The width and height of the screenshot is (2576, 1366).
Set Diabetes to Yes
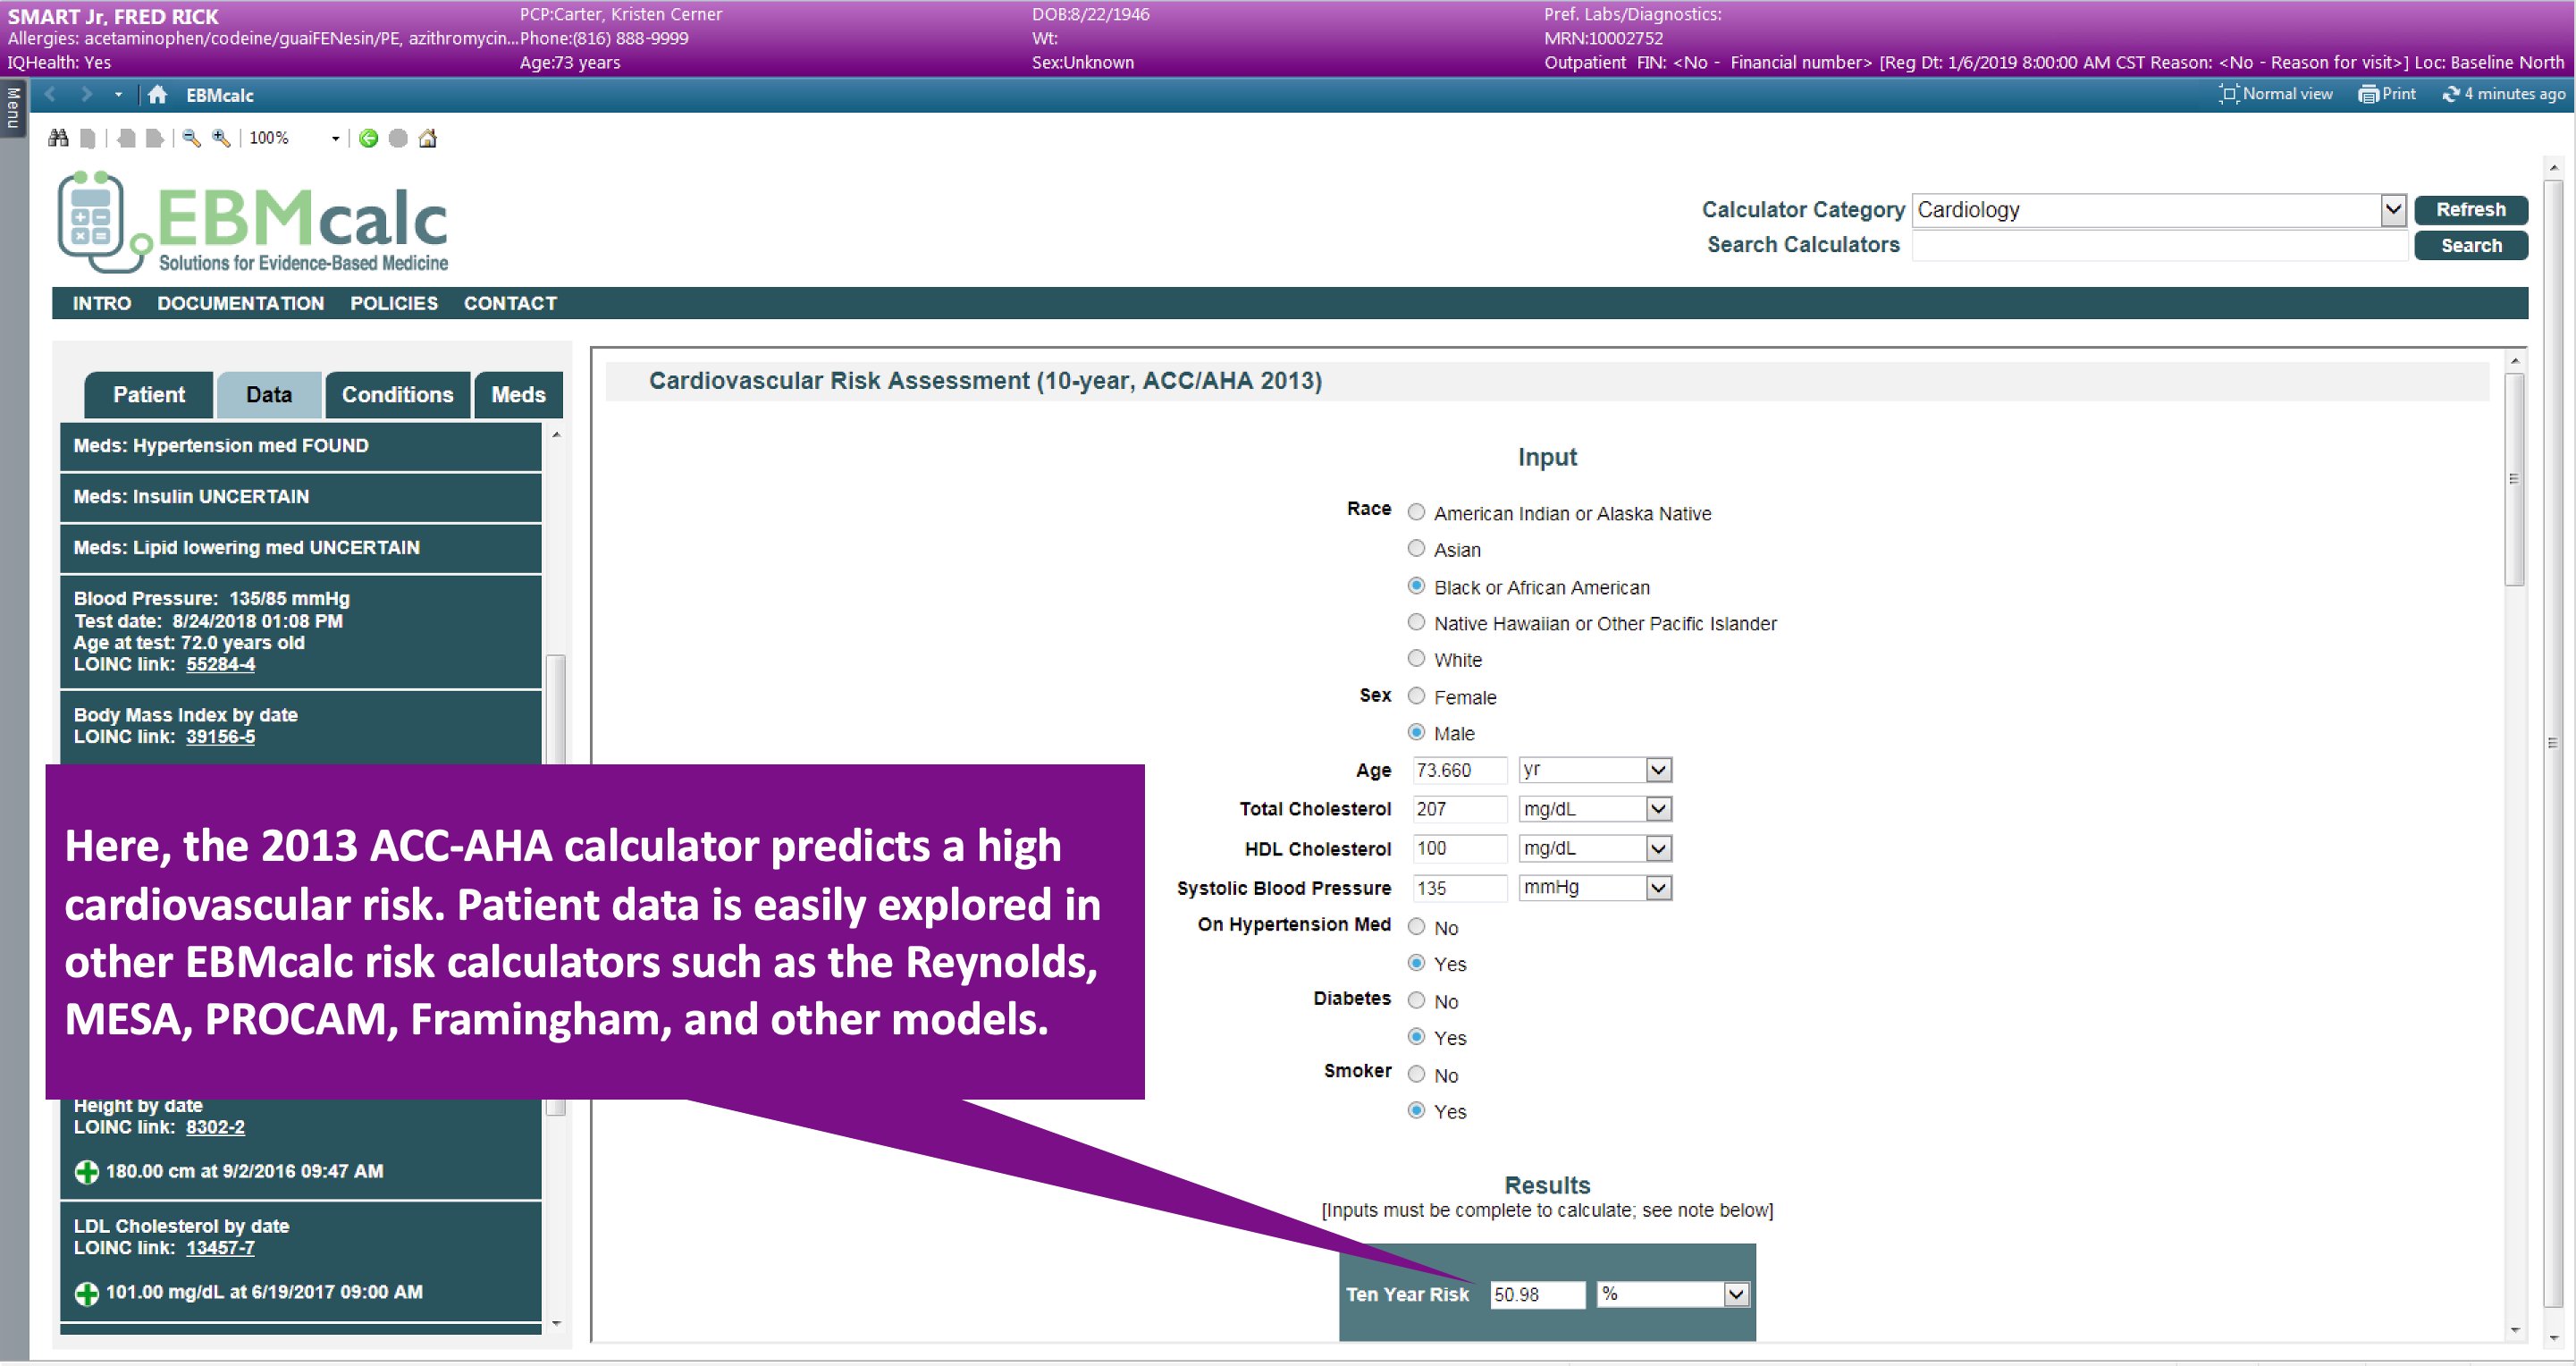(1416, 1037)
